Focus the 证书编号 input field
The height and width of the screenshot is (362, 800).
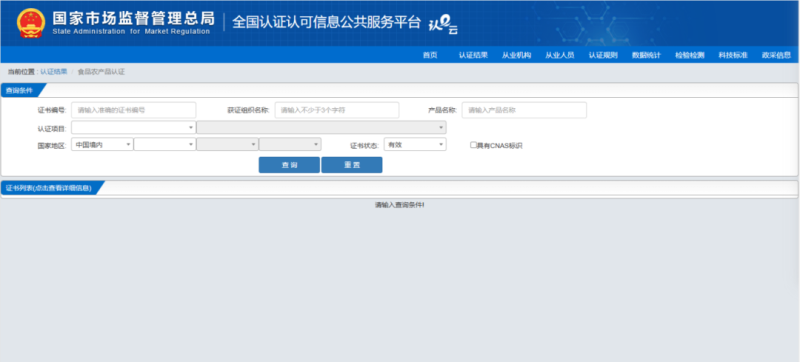pyautogui.click(x=134, y=110)
